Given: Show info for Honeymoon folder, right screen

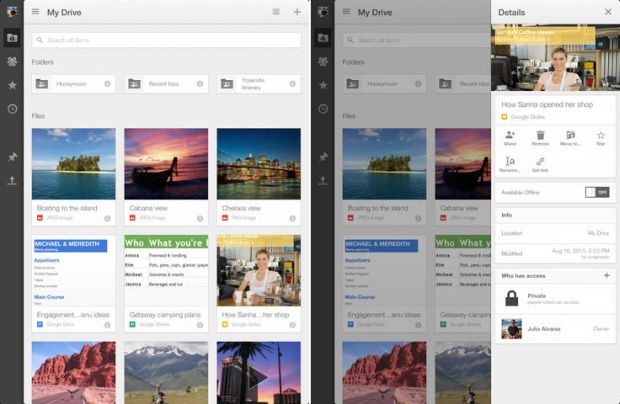Looking at the screenshot, I should tap(418, 84).
